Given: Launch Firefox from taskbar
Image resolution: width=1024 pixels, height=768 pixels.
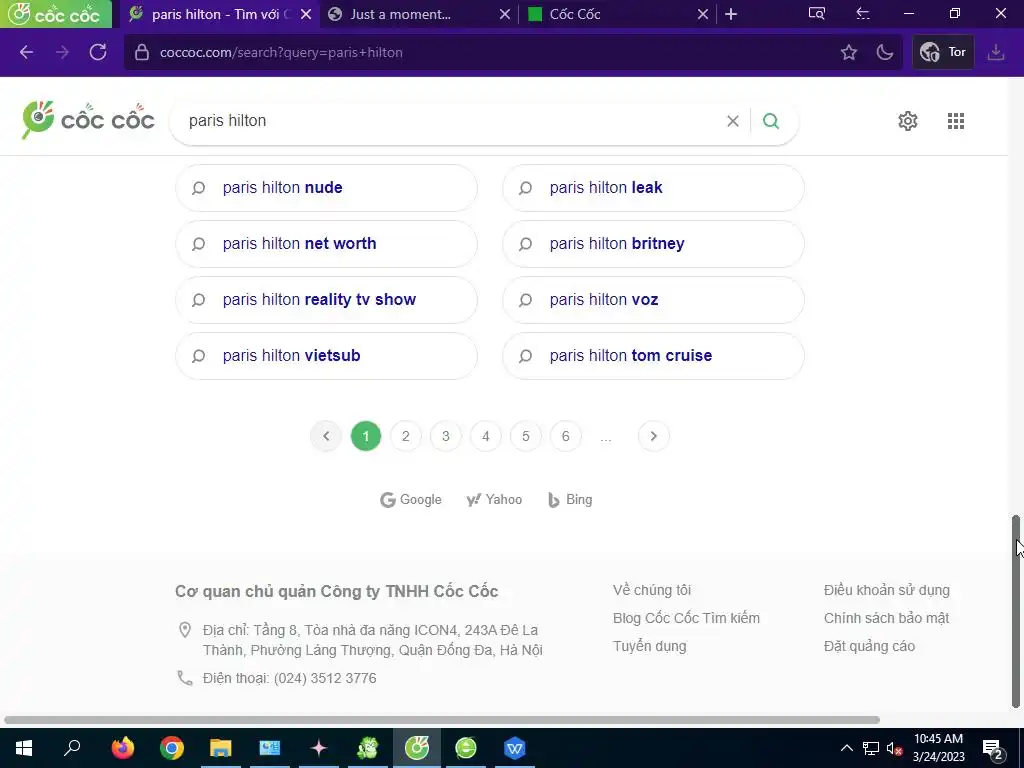Looking at the screenshot, I should (123, 748).
